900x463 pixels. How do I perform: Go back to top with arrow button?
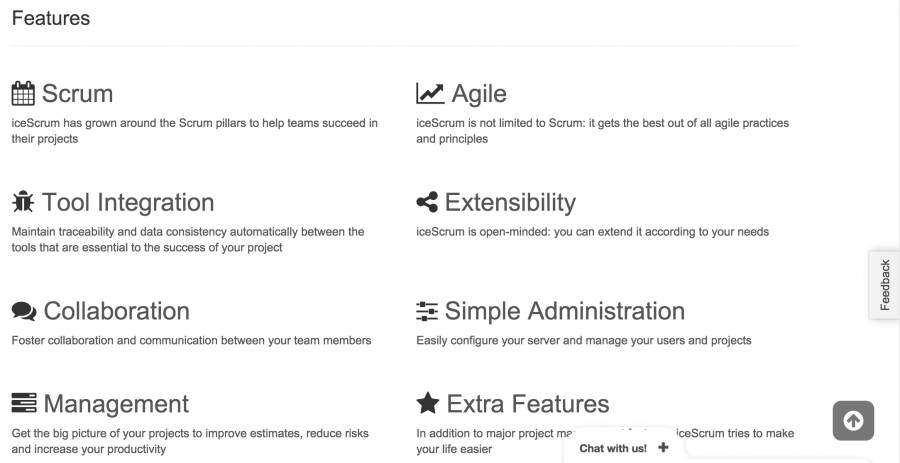coord(854,421)
